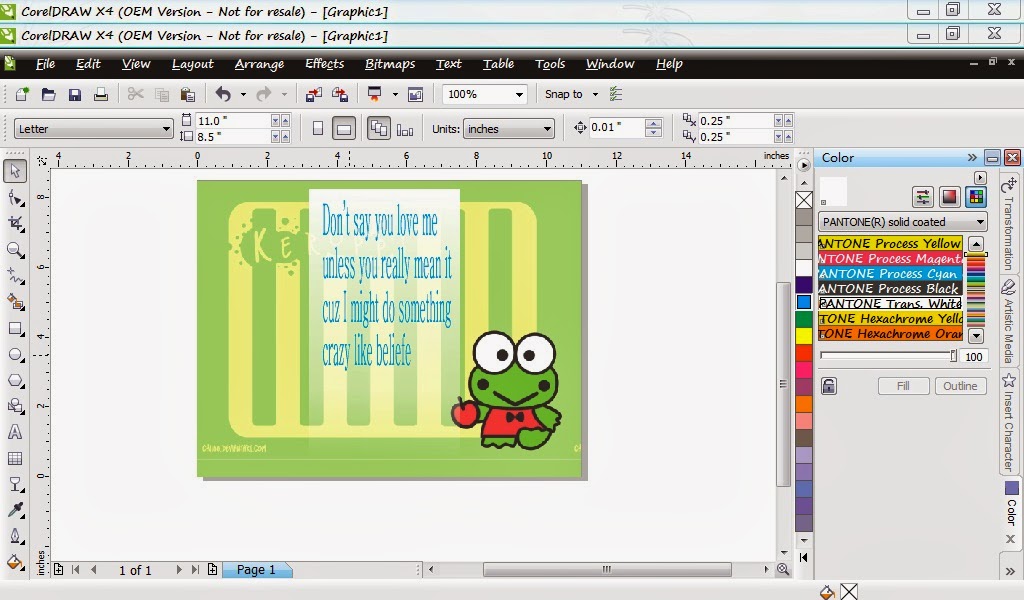Viewport: 1024px width, 600px height.
Task: Select the Table tool
Action: click(15, 458)
